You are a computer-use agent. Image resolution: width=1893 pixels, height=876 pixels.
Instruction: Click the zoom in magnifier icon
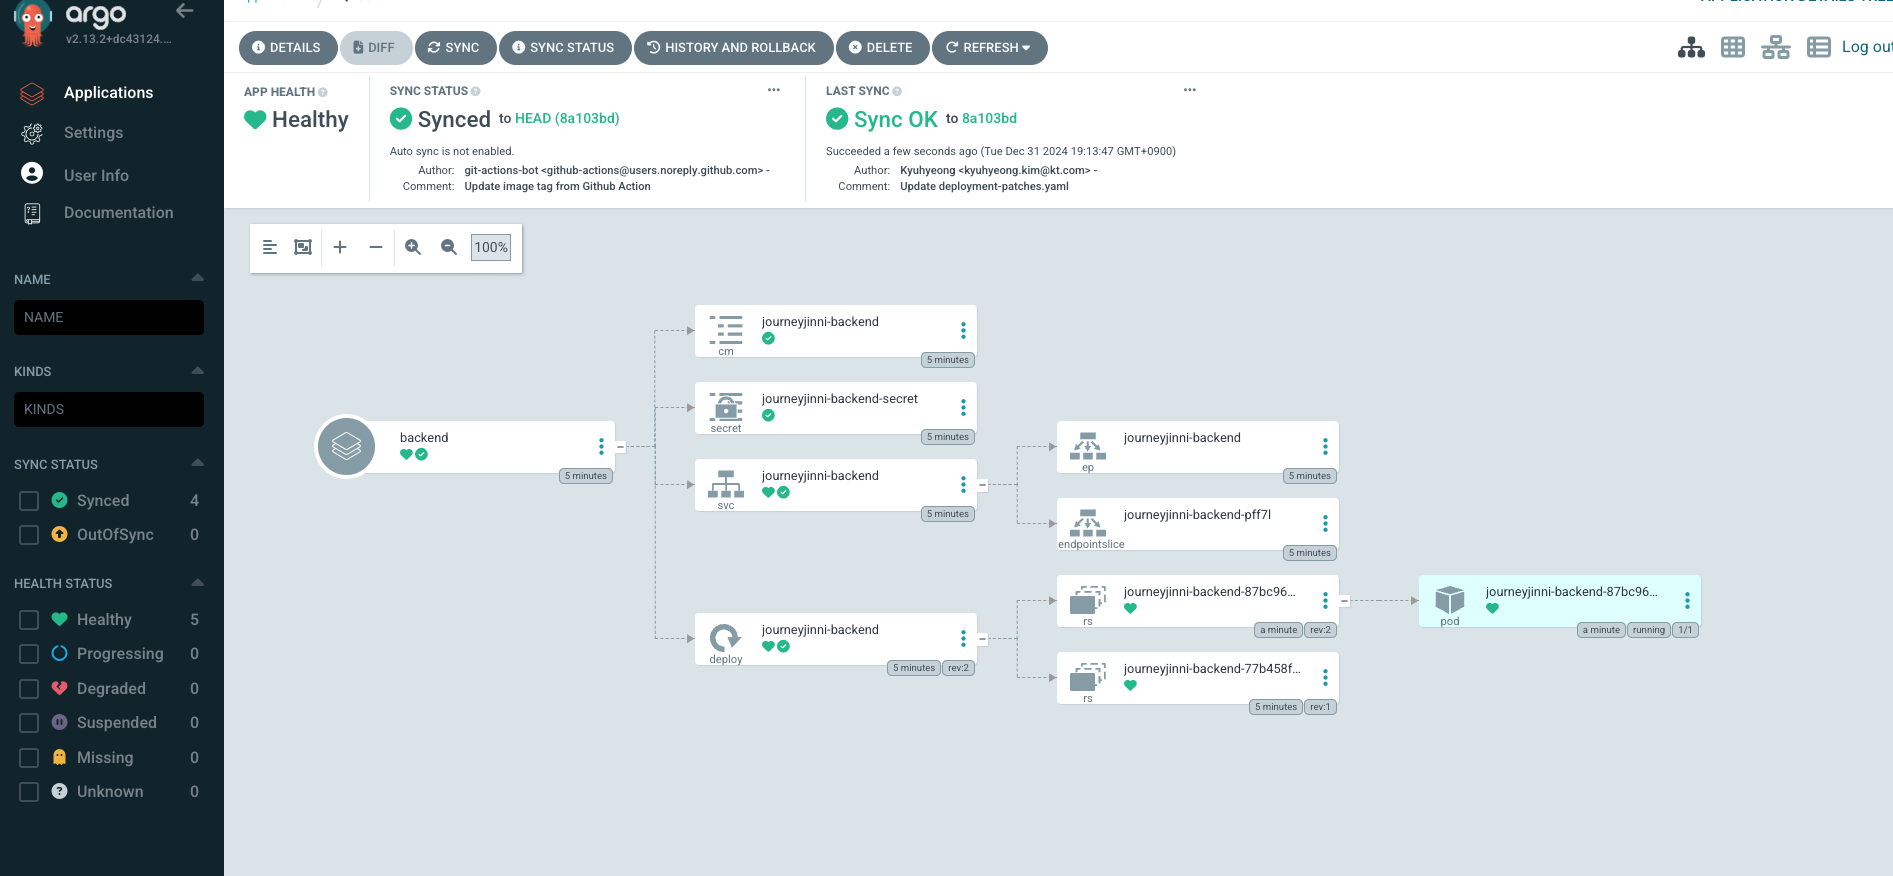(x=413, y=247)
